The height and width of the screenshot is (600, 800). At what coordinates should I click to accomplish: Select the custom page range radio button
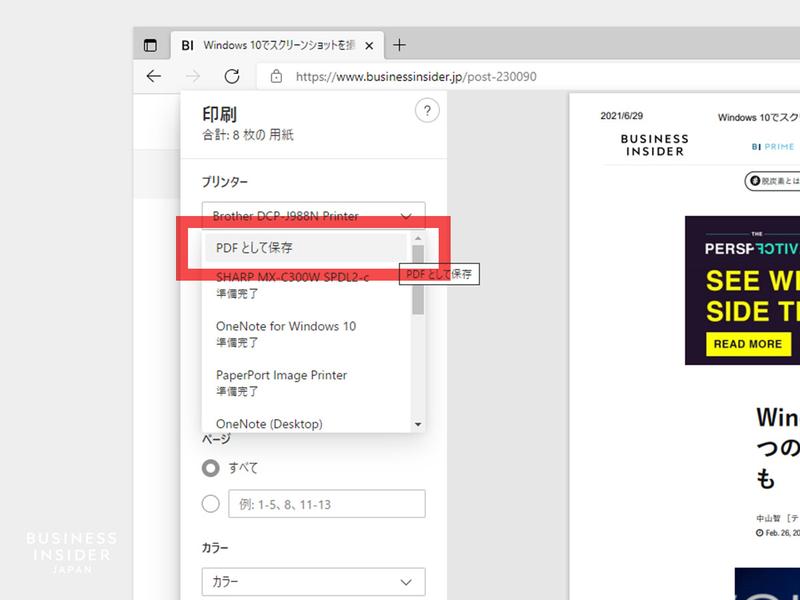tap(210, 503)
